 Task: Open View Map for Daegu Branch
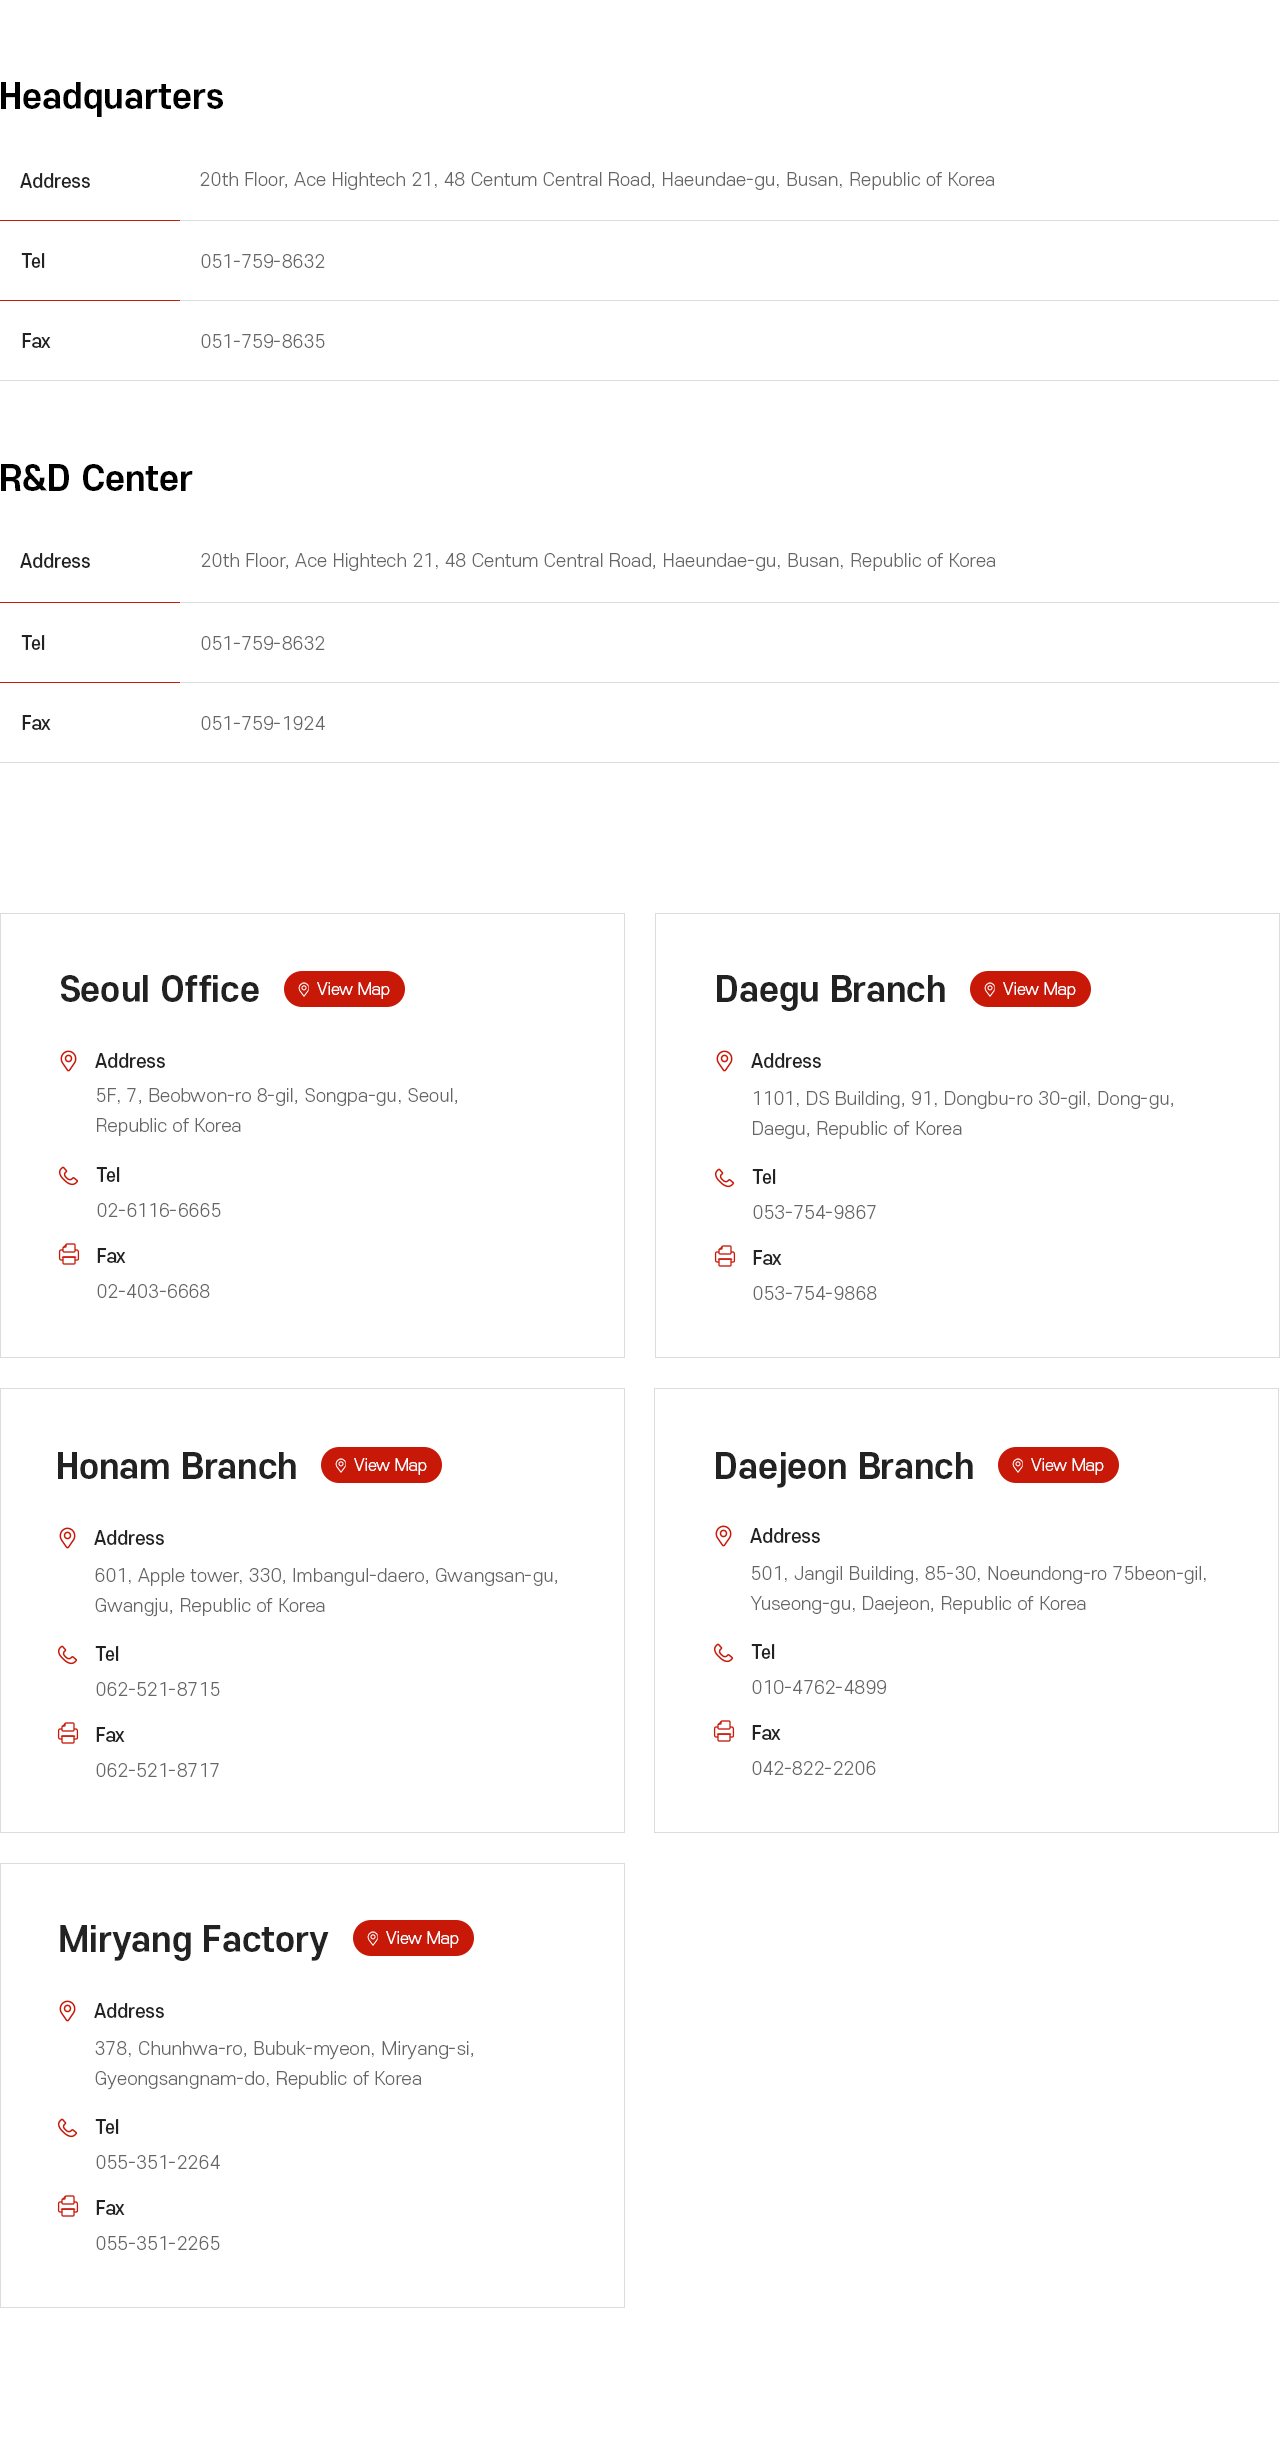tap(1030, 989)
